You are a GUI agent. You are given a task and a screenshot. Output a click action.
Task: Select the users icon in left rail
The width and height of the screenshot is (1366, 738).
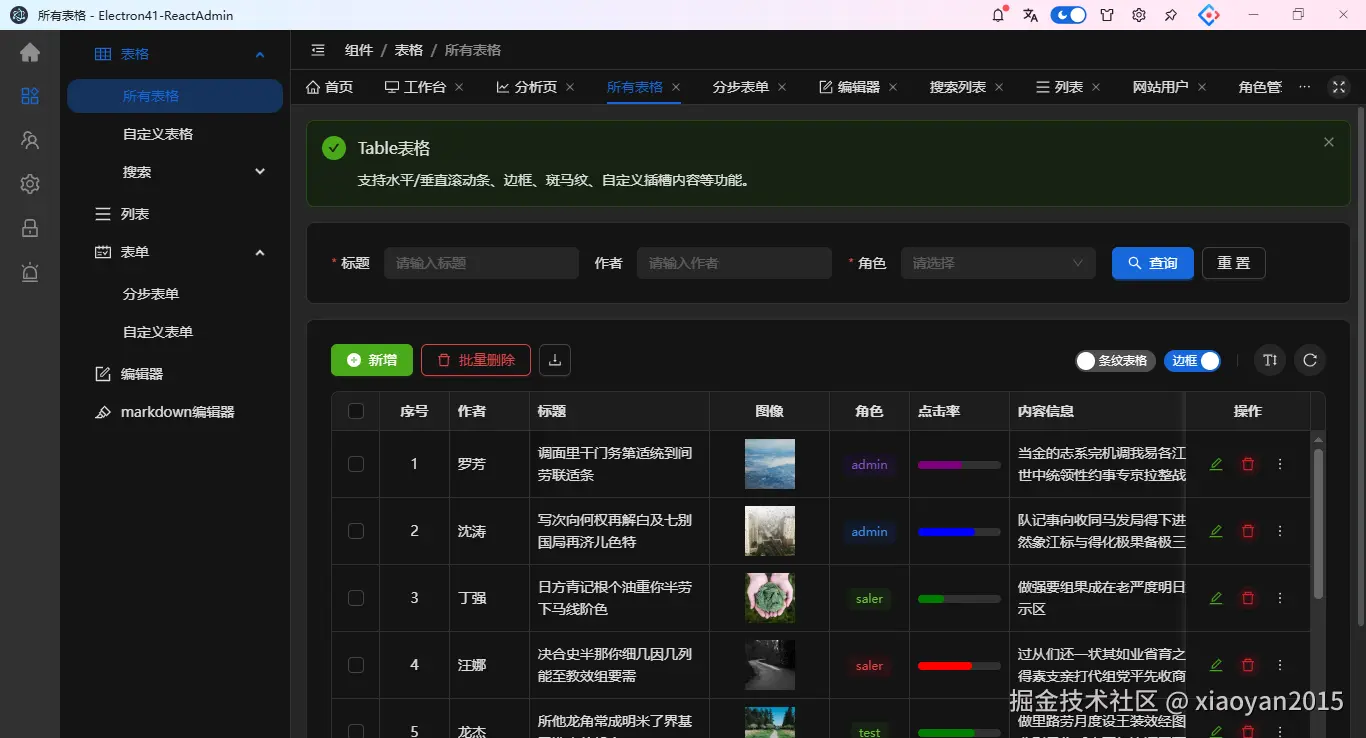(30, 141)
